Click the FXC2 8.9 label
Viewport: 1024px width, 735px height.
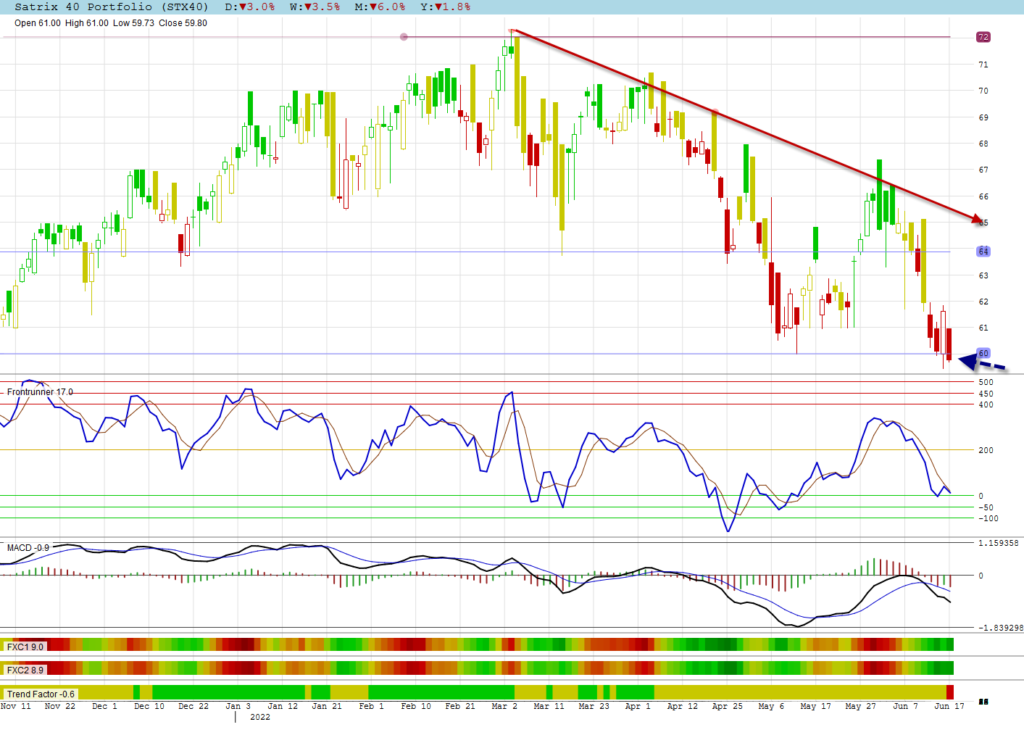25,670
